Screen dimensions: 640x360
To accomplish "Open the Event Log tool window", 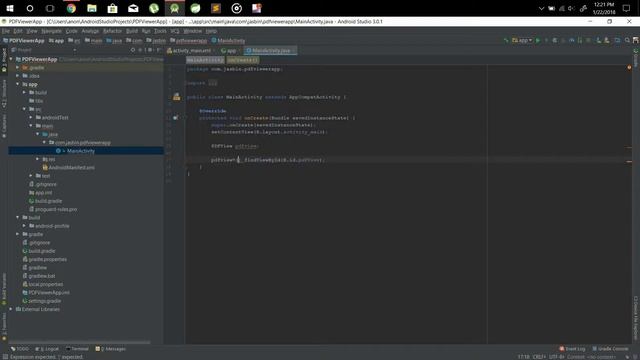I will 572,349.
